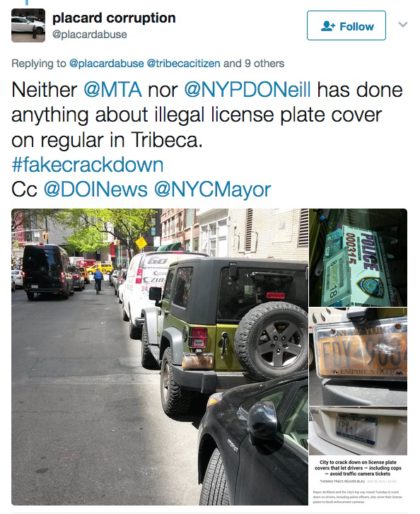
Task: Open the @NYPDONeill mention
Action: [x=247, y=90]
